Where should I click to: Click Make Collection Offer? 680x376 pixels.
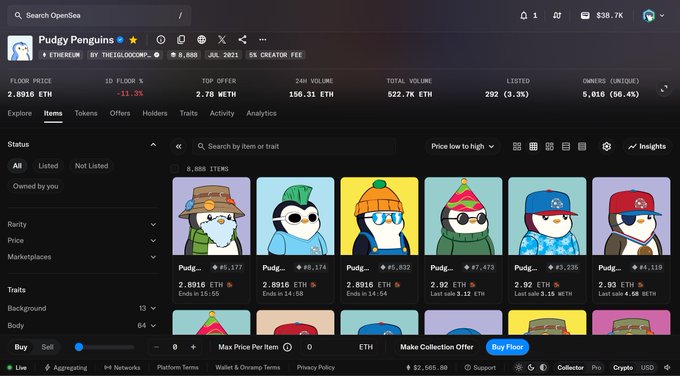[437, 347]
